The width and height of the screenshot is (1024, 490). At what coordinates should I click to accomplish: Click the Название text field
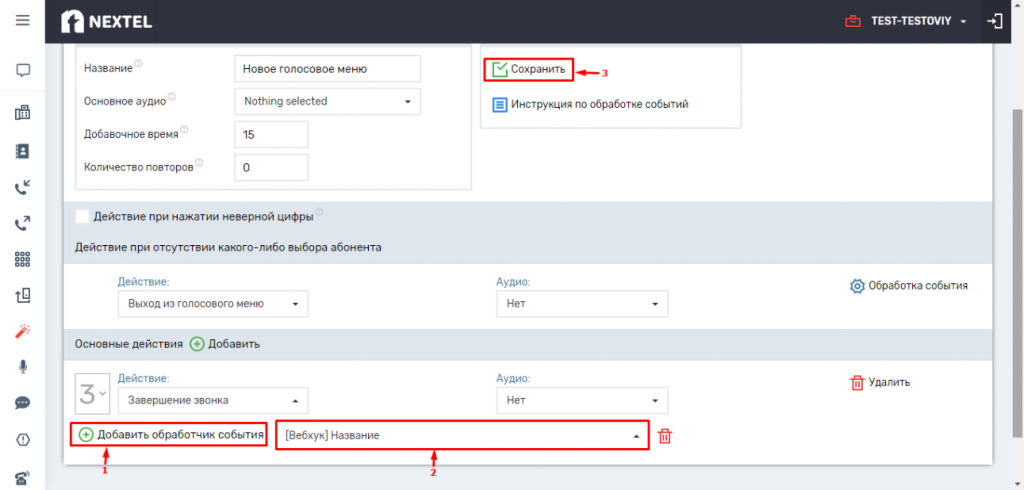[327, 68]
